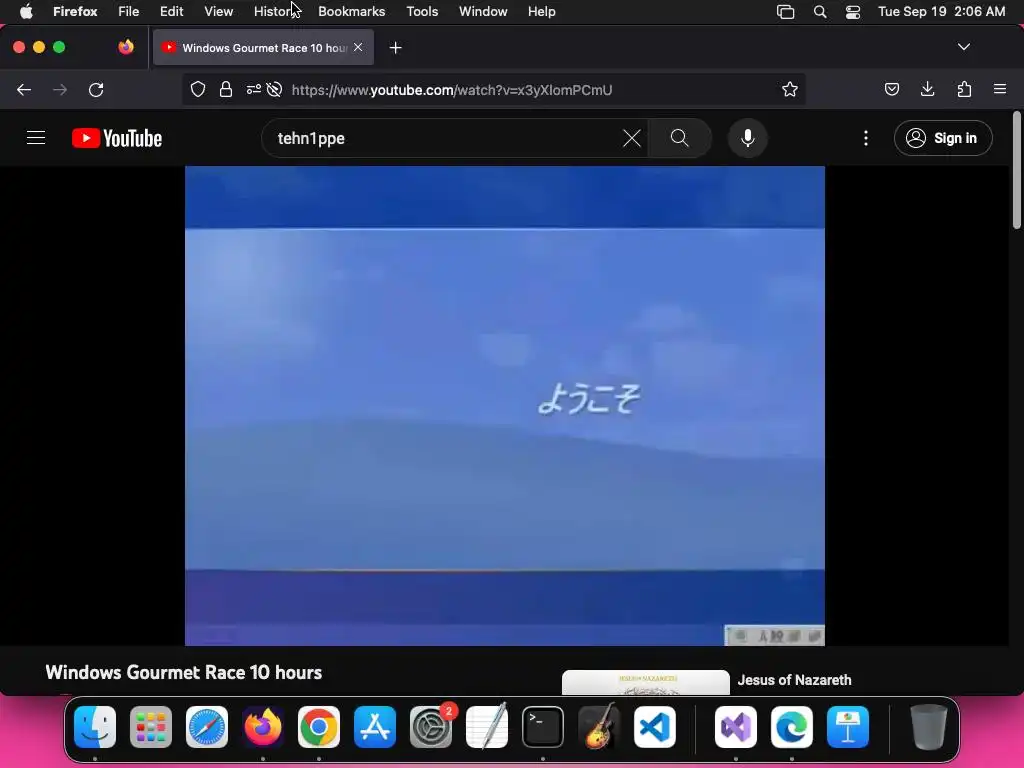The height and width of the screenshot is (768, 1024).
Task: Open Launchpad from the Dock
Action: (x=151, y=727)
